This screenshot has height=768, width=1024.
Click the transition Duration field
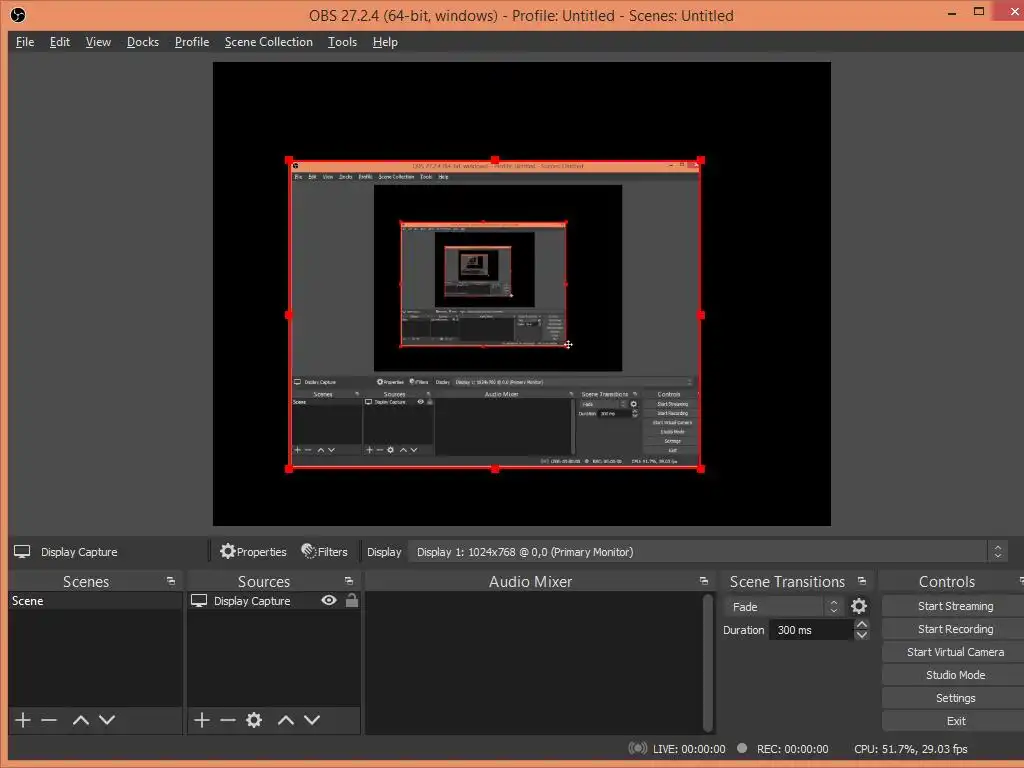[x=812, y=630]
